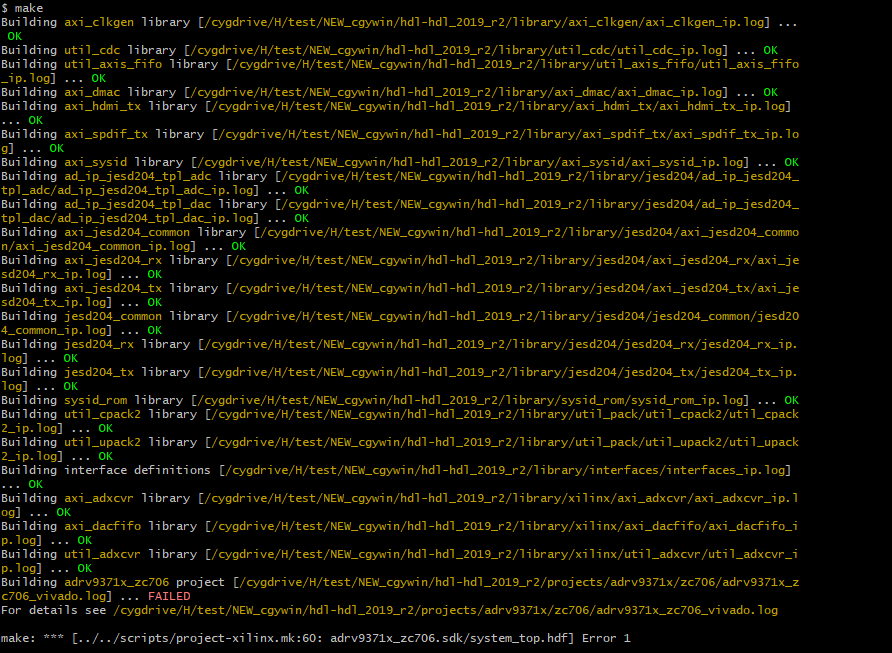Image resolution: width=892 pixels, height=653 pixels.
Task: Click the '$ make' command line
Action: 22,8
